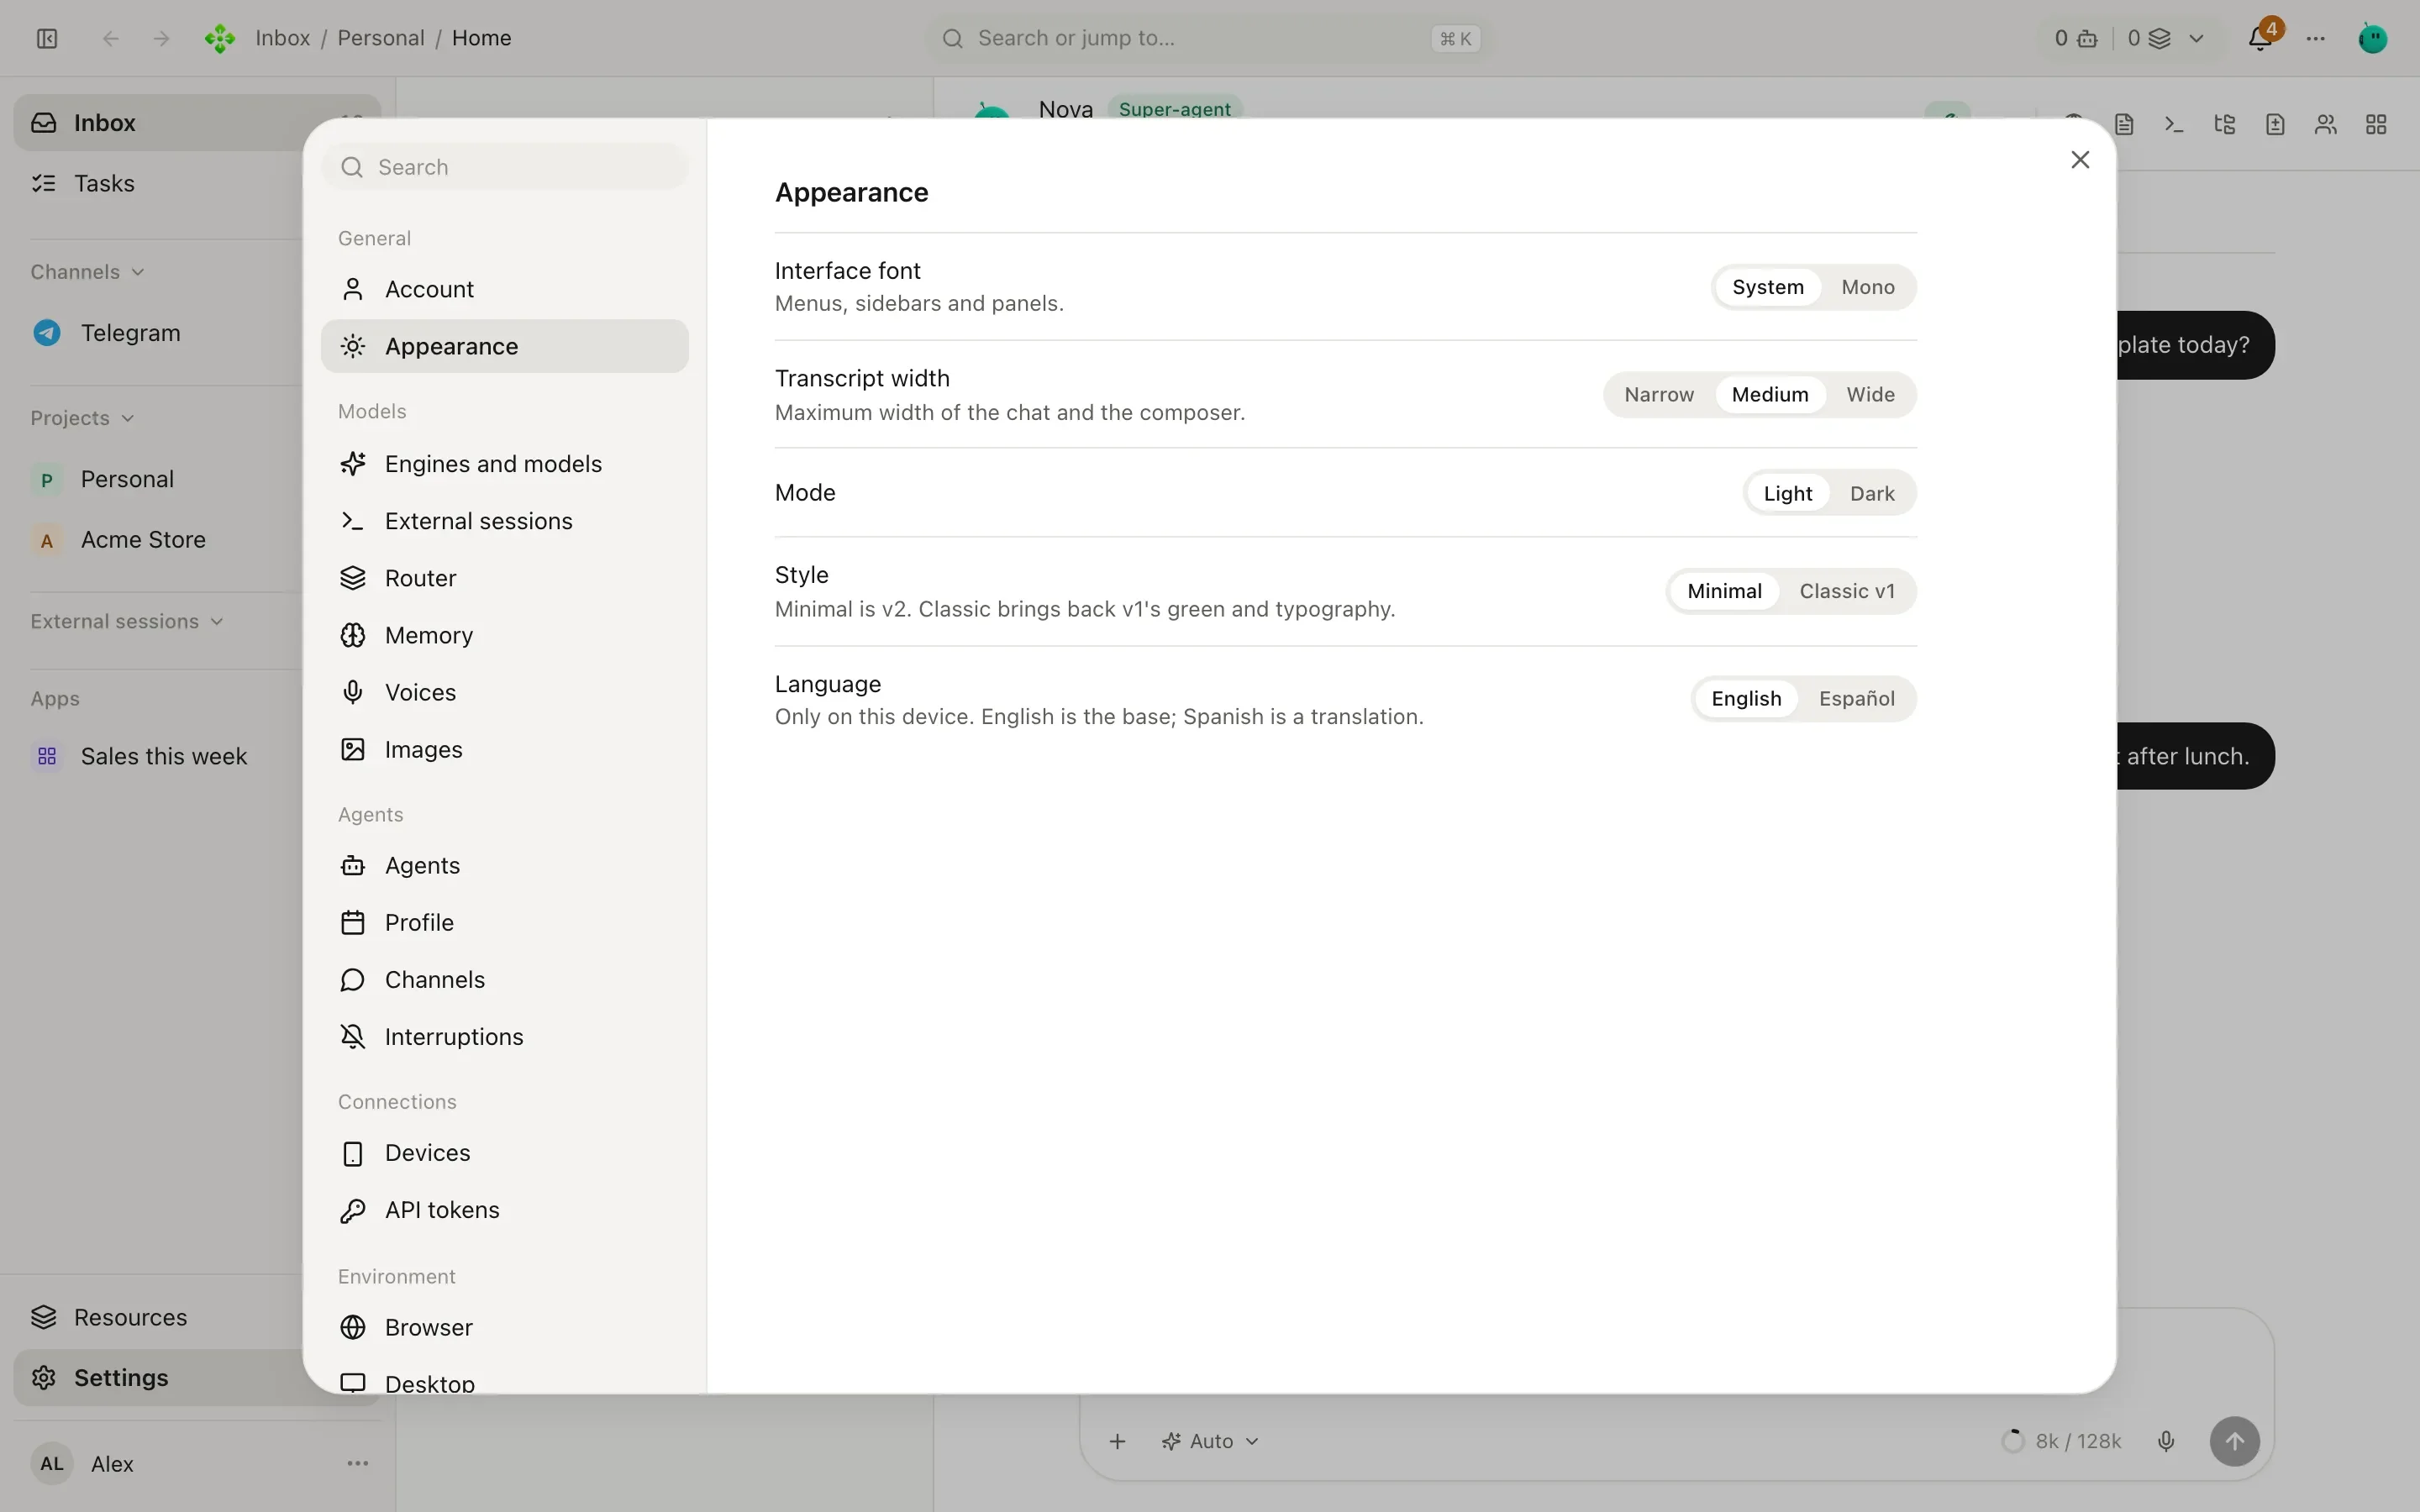
Task: Click the forward navigation arrow
Action: point(161,38)
